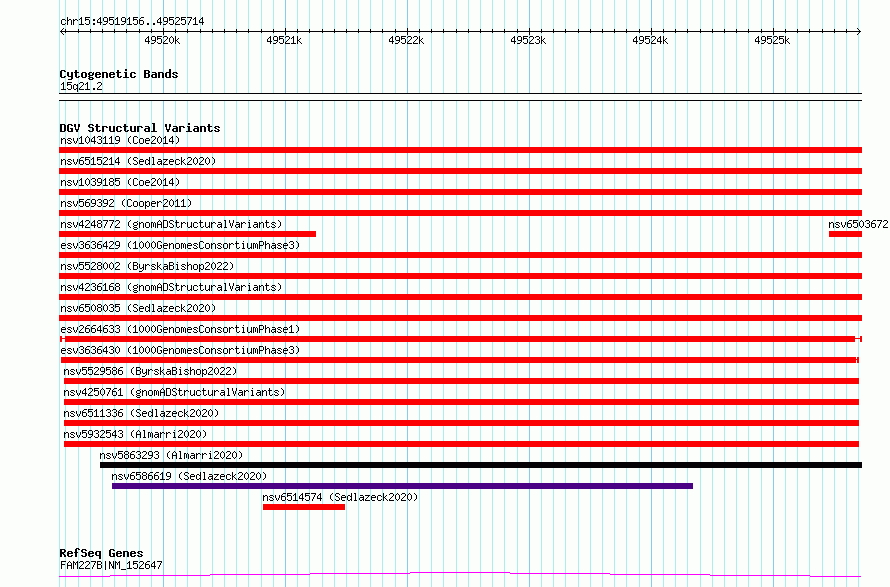Click the red bar for esv3636430
Image resolution: width=890 pixels, height=587 pixels.
tap(459, 360)
